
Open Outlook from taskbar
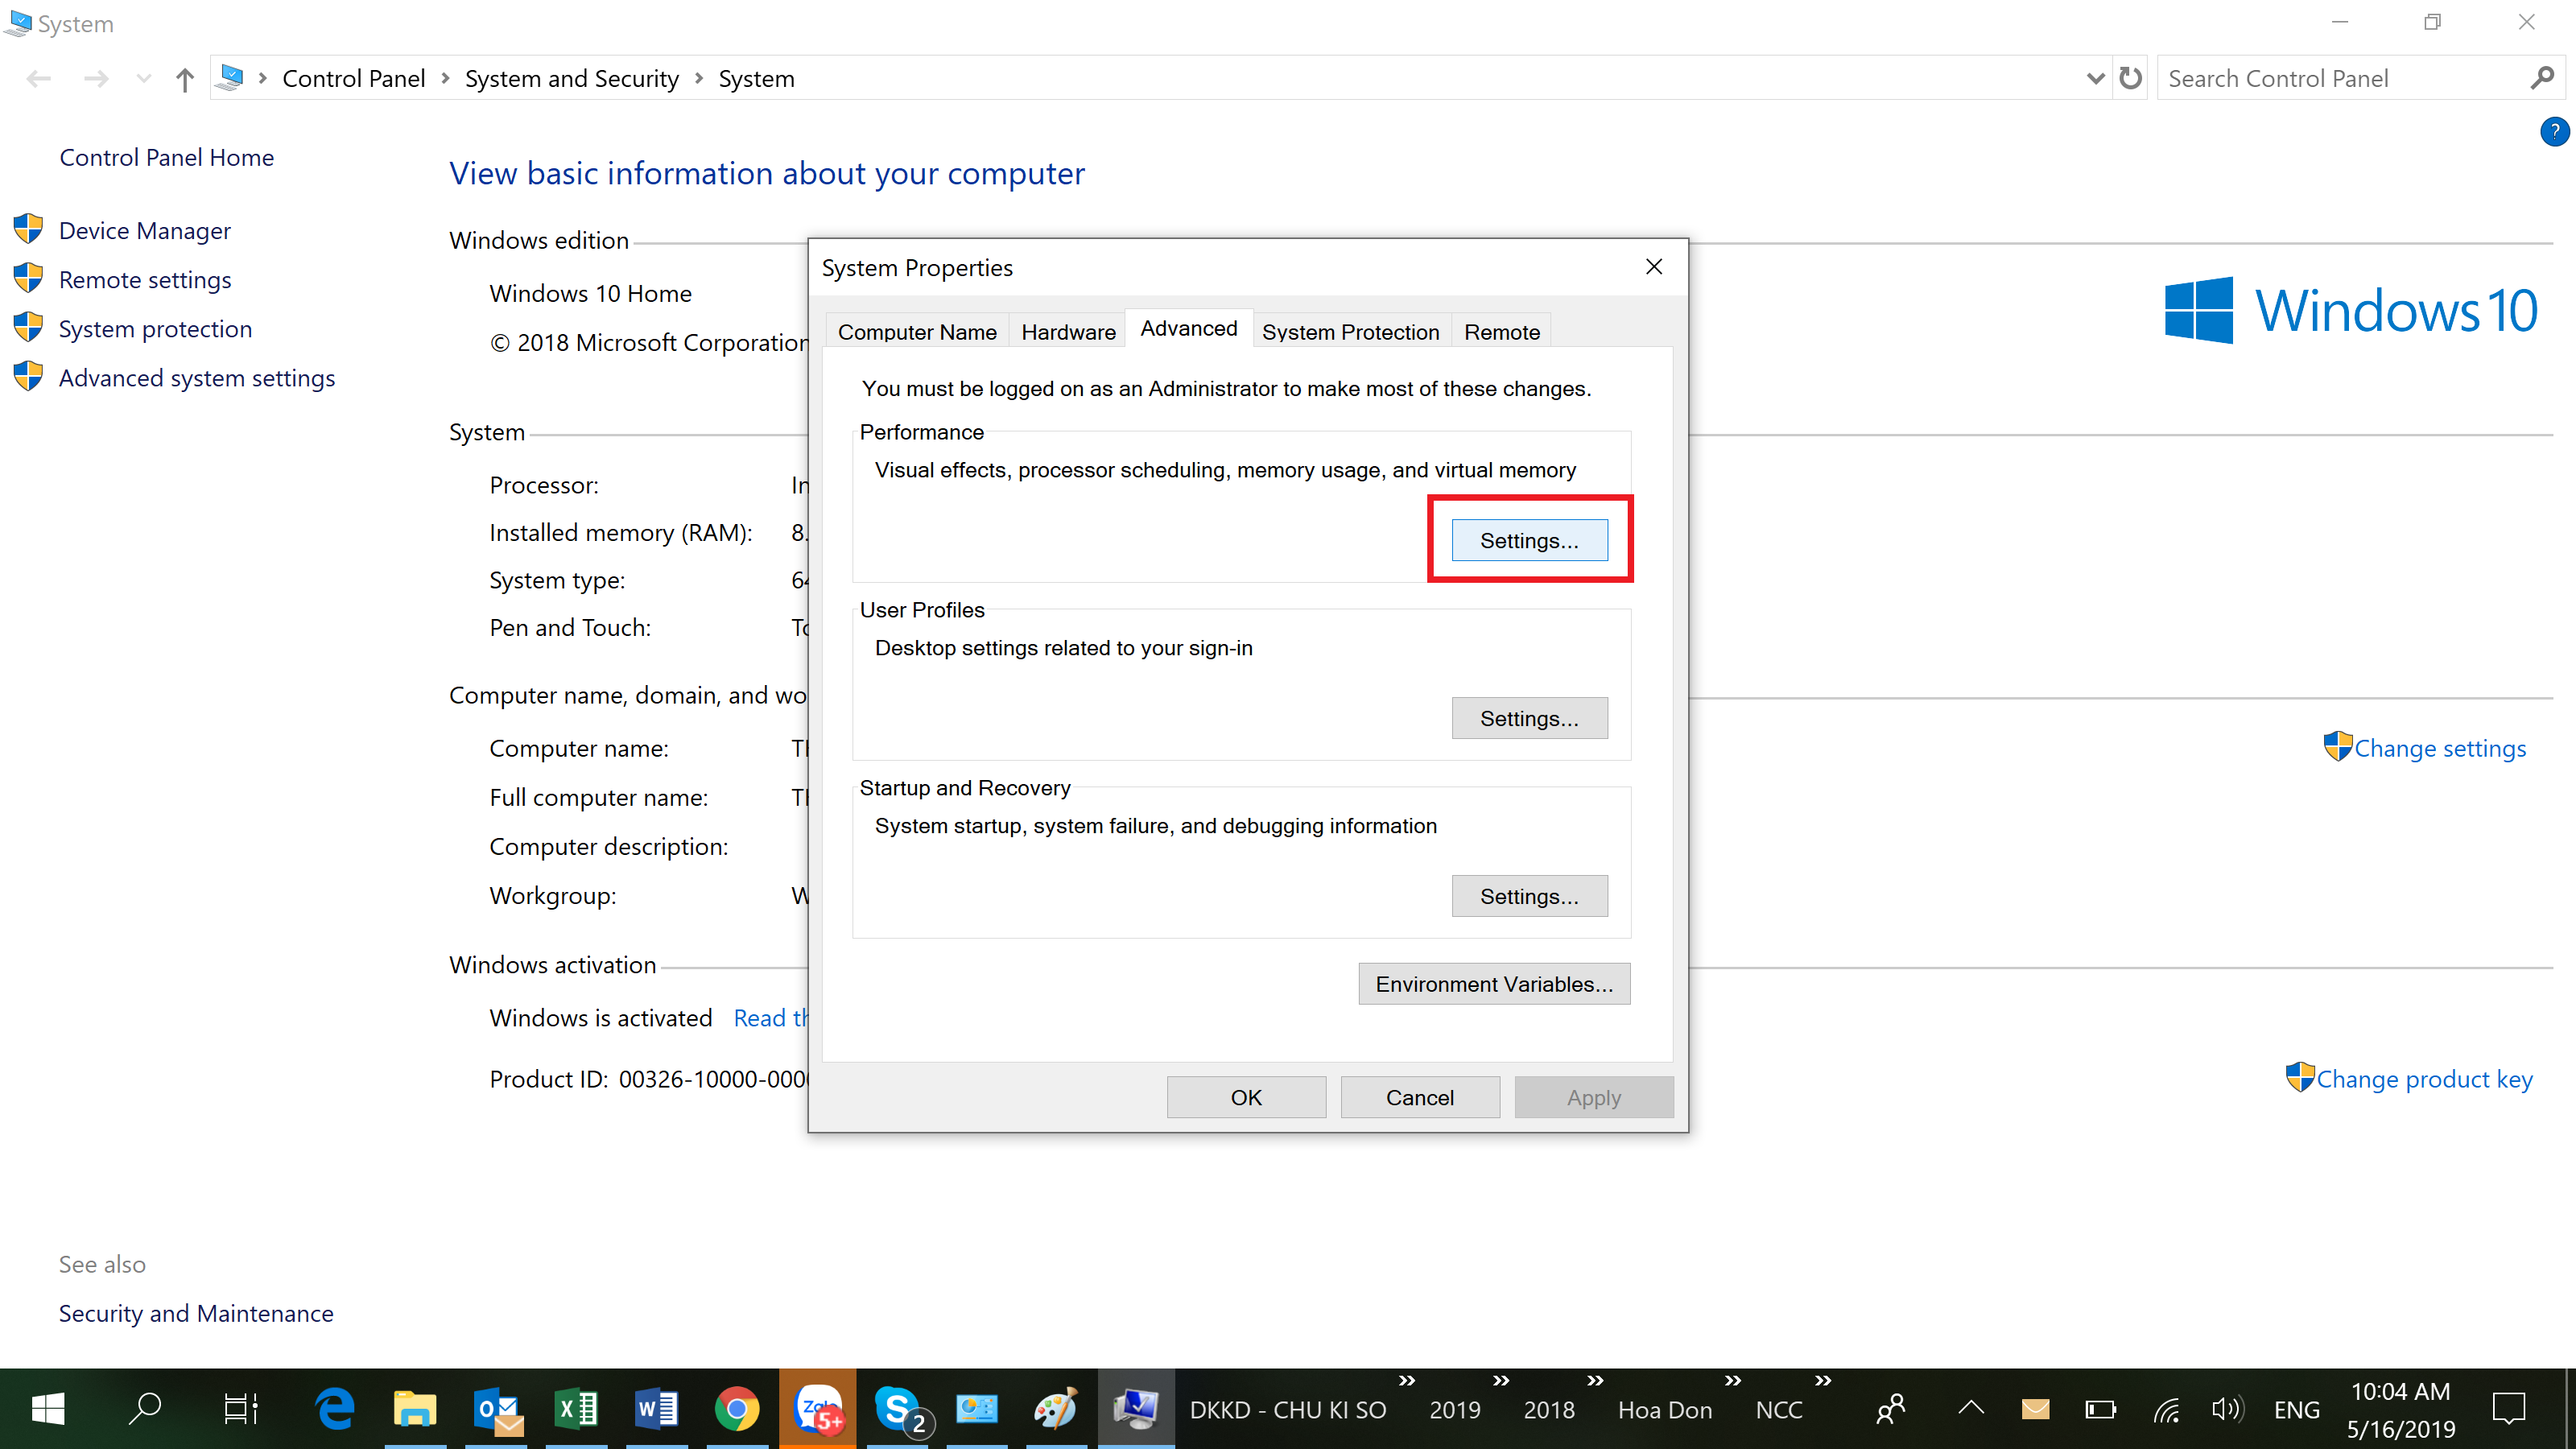coord(497,1409)
